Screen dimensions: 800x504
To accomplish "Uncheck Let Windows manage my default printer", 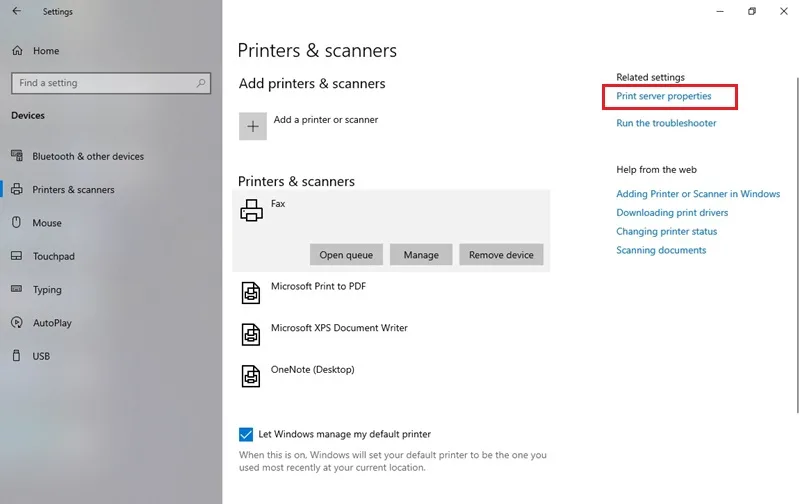I will coord(246,434).
